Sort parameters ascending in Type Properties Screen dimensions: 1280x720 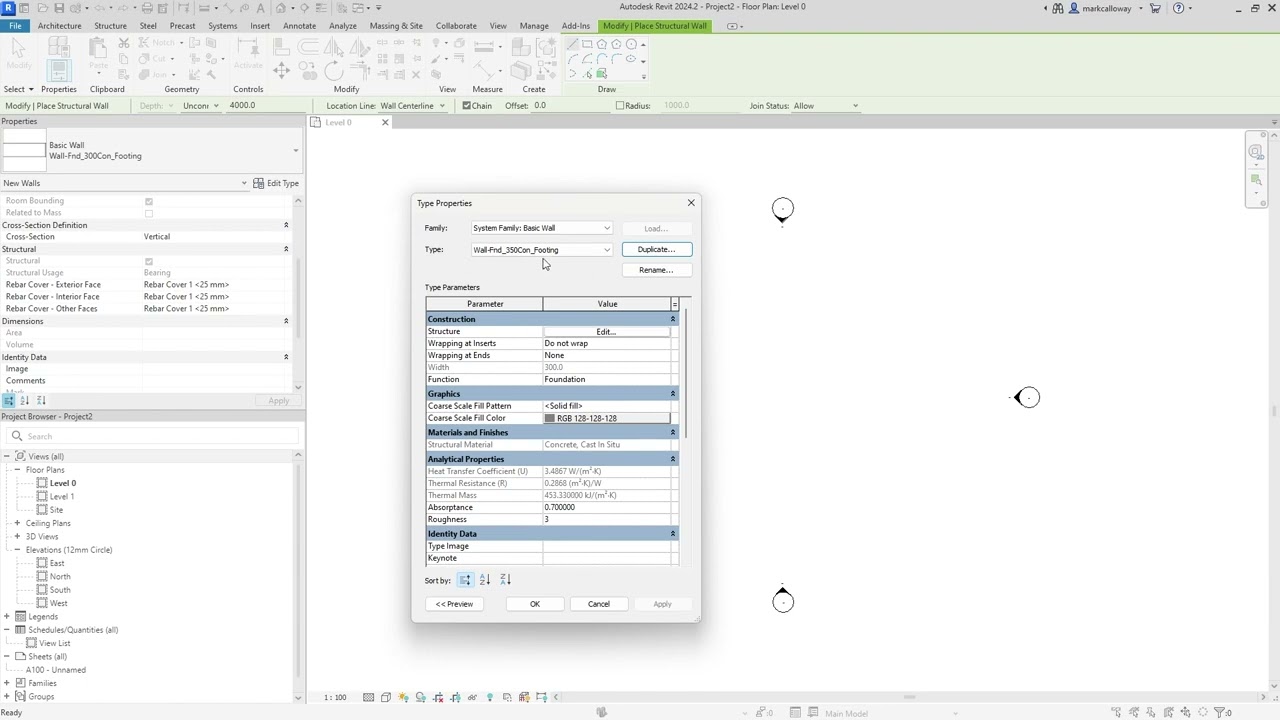(x=485, y=580)
